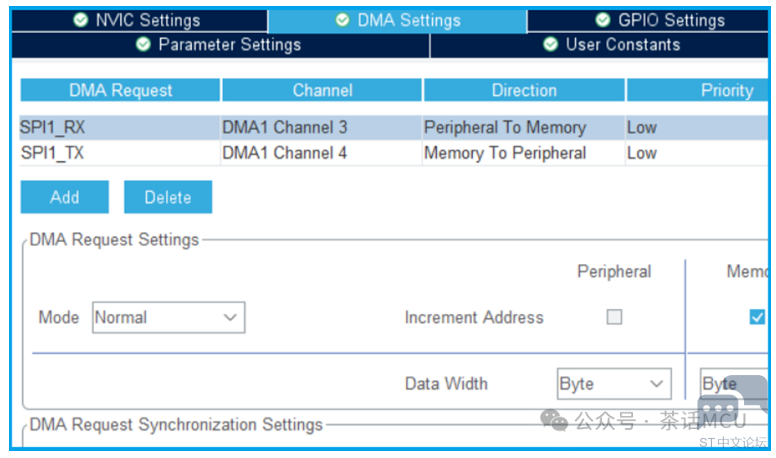Click the Low priority cell for SPI1_RX
This screenshot has width=776, height=458.
tap(642, 128)
